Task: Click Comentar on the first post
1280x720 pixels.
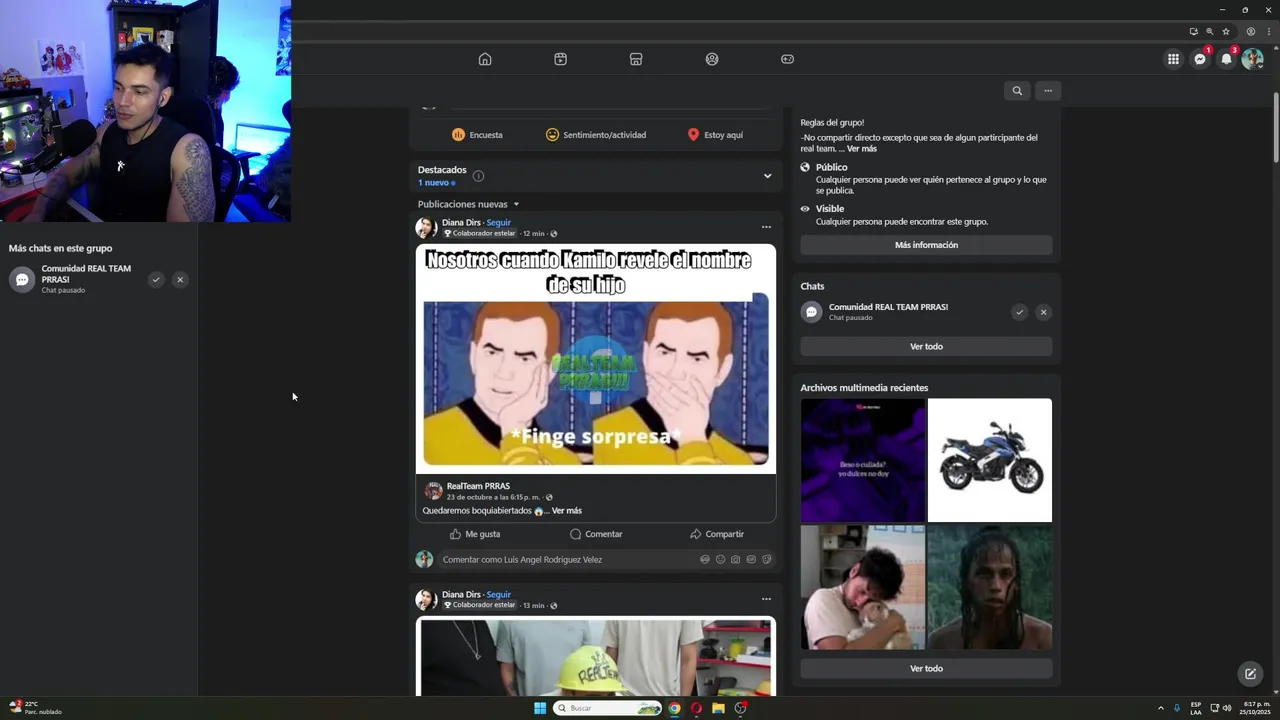Action: pyautogui.click(x=596, y=534)
